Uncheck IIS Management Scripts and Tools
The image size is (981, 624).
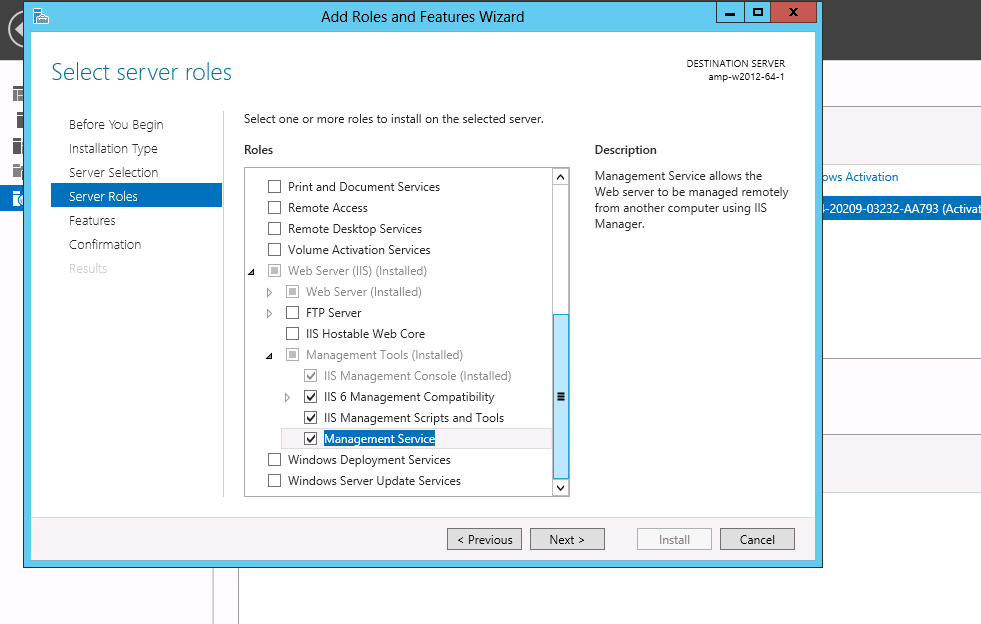tap(310, 417)
